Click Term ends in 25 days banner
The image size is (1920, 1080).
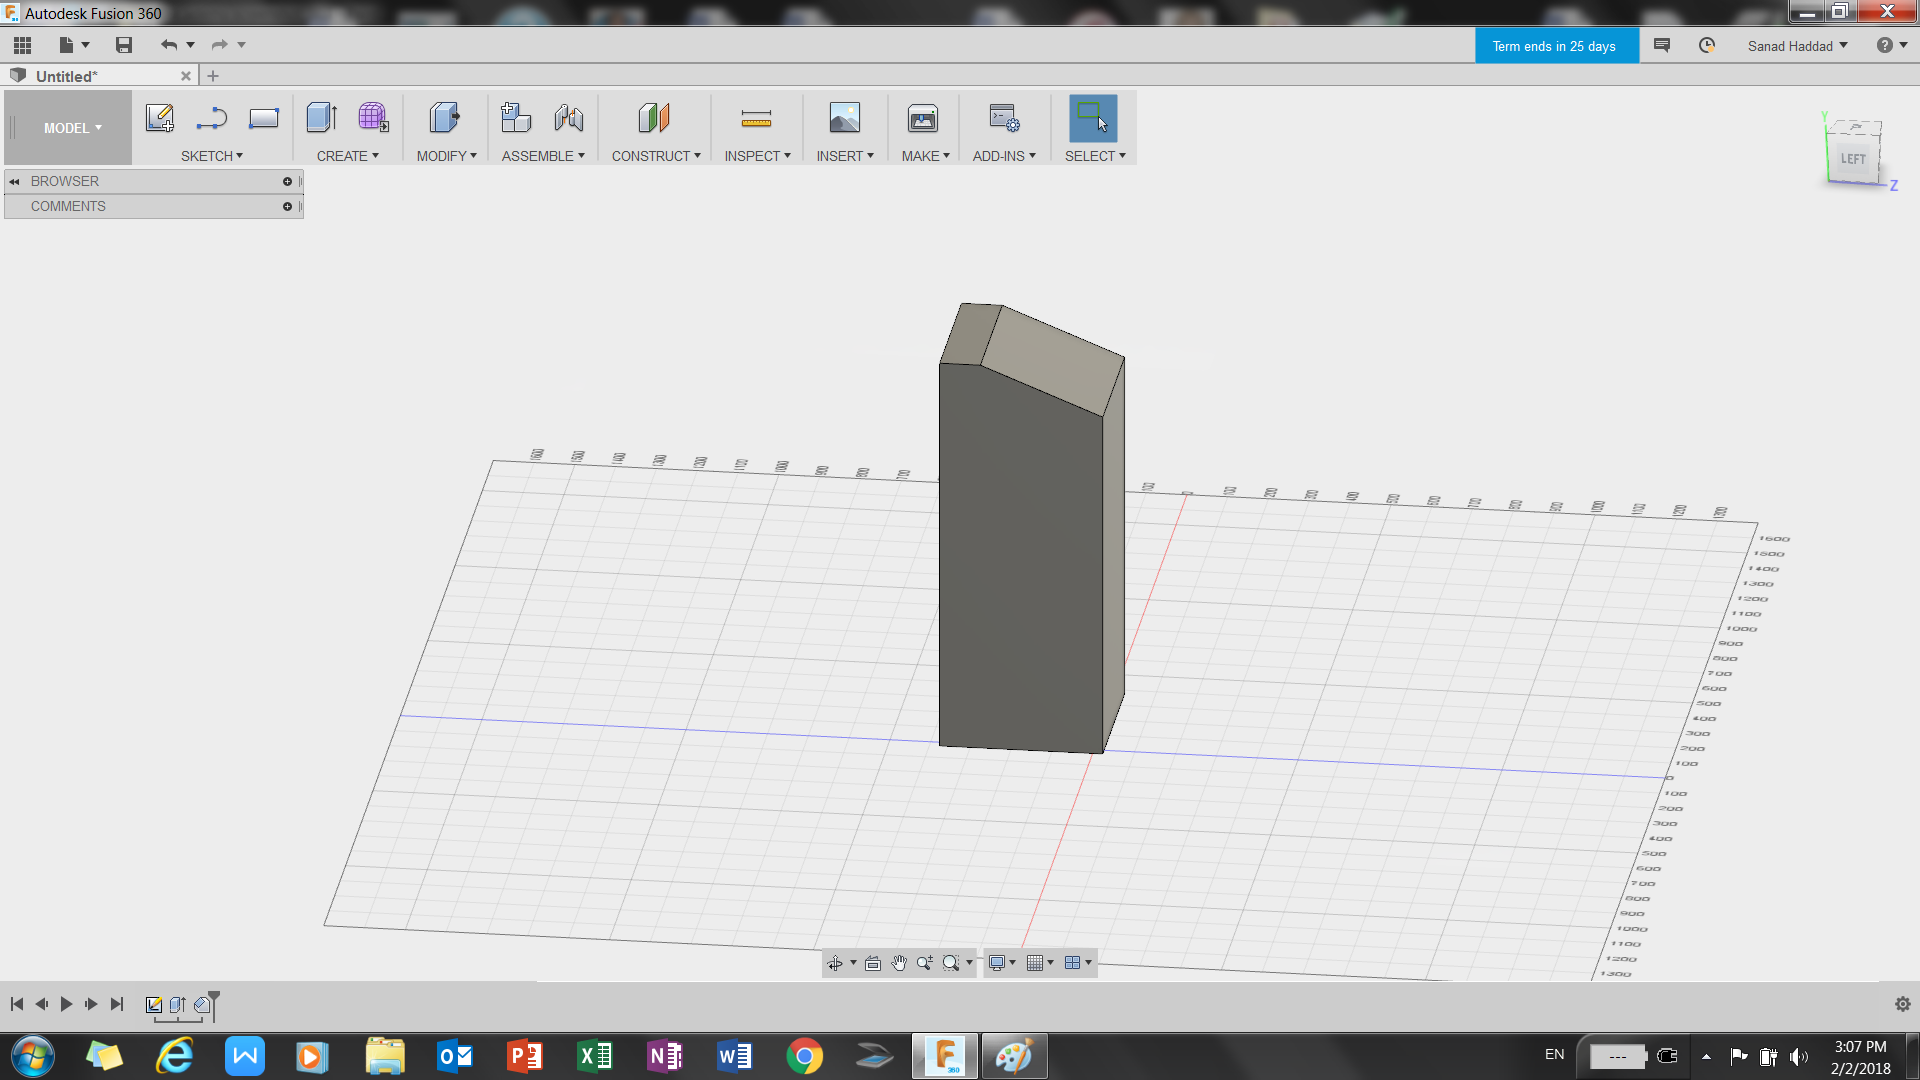point(1554,46)
